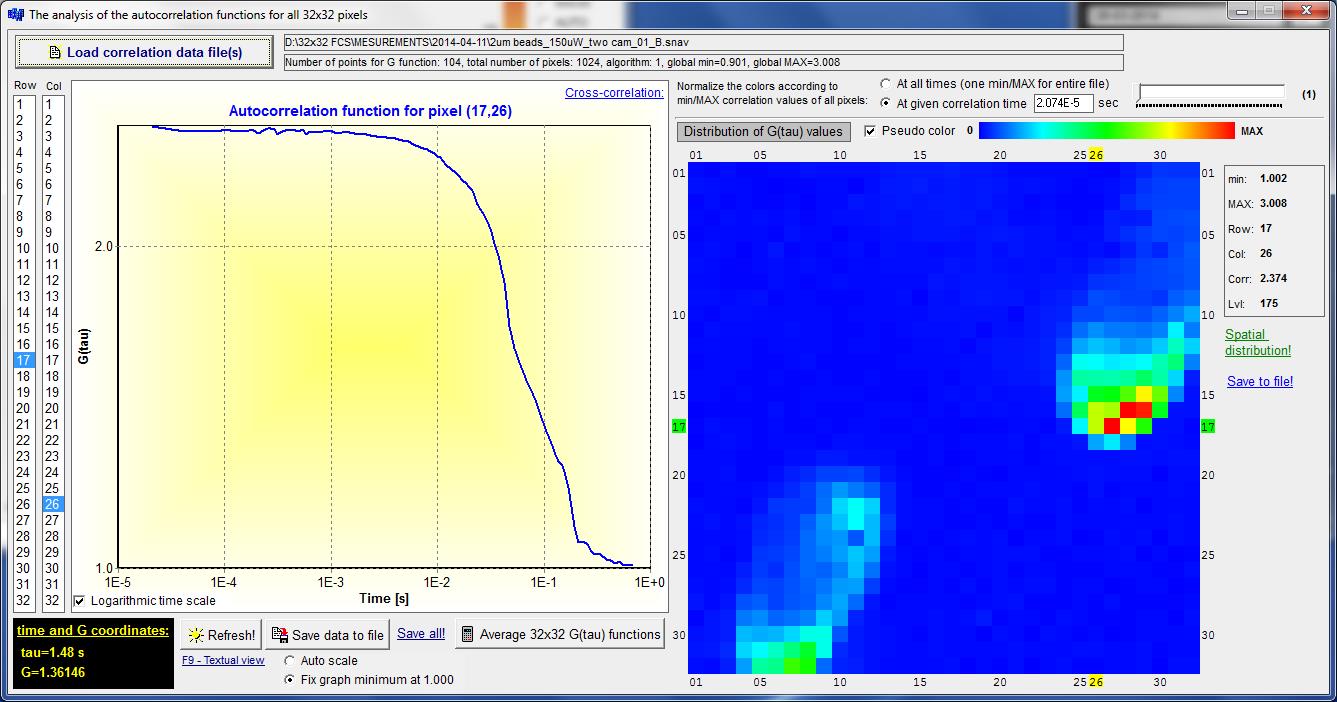Click the Save to file! link
Image resolution: width=1337 pixels, height=702 pixels.
coord(1260,381)
